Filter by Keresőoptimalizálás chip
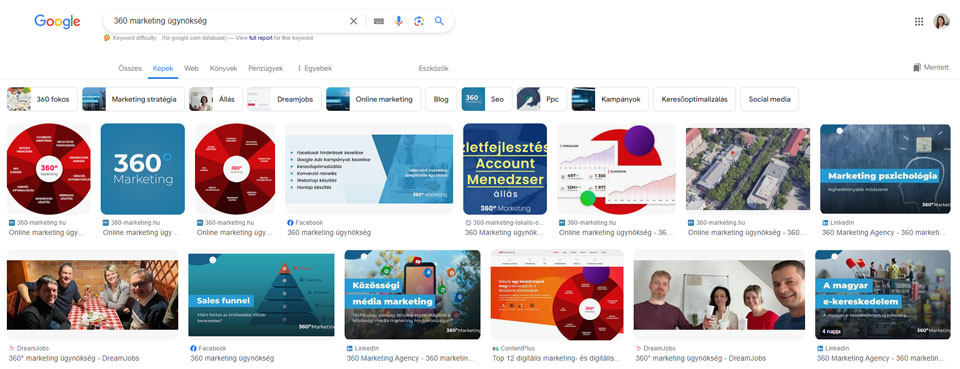 pos(694,99)
